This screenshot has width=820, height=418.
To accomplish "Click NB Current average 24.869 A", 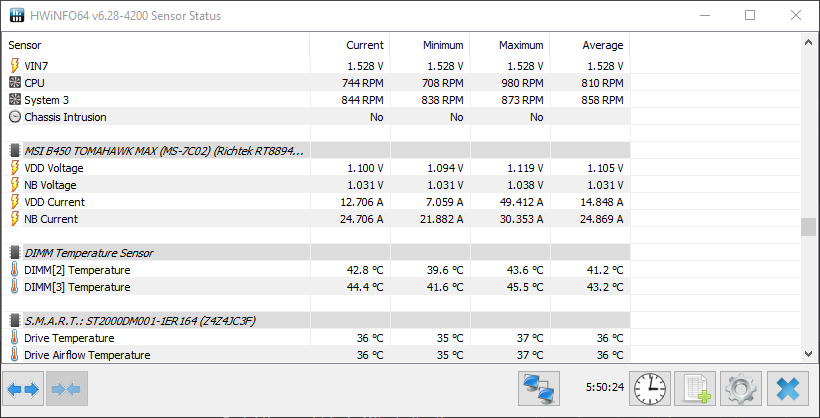I will tap(601, 219).
